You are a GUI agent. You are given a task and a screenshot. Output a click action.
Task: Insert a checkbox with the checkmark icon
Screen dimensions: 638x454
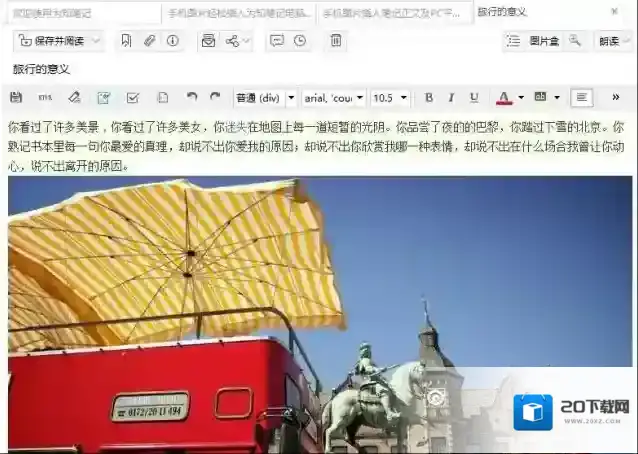(133, 98)
